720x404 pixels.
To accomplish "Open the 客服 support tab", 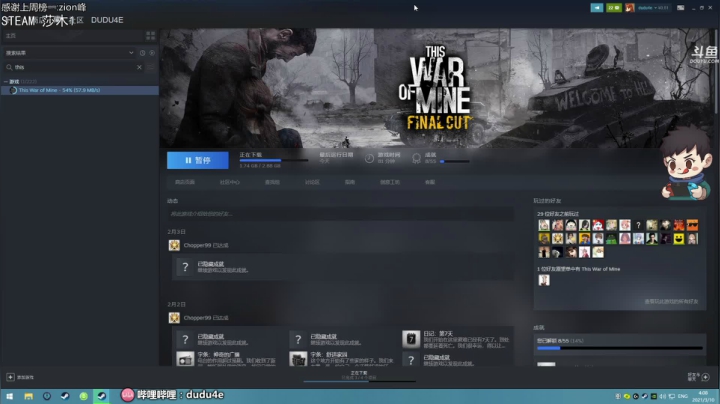I will point(429,182).
